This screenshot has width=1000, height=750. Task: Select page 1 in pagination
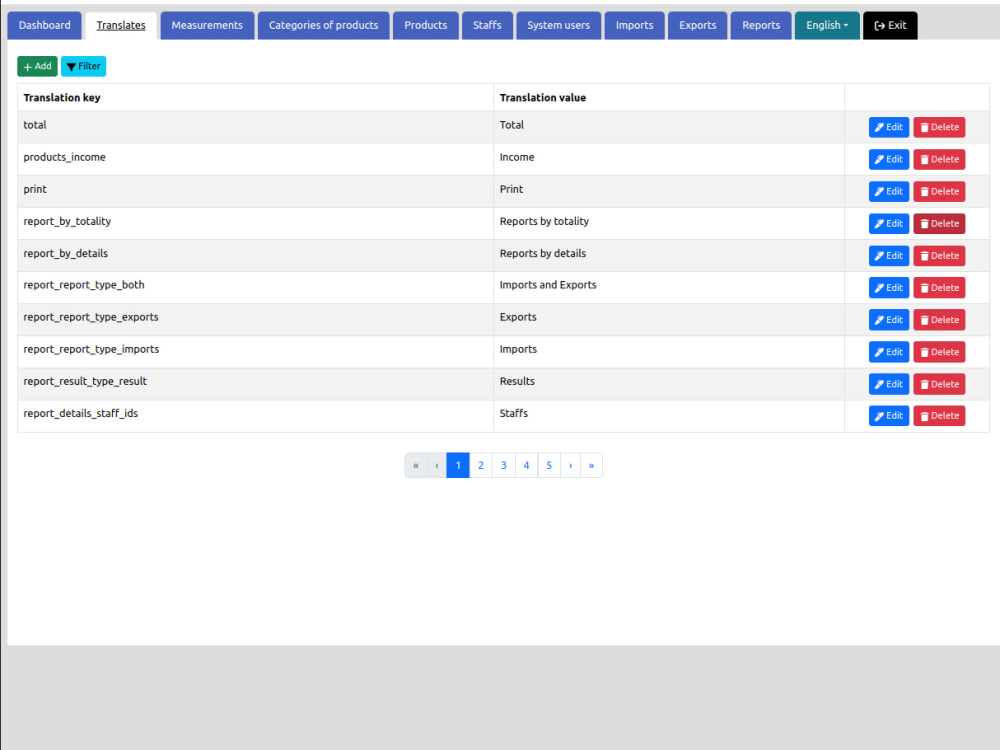click(x=458, y=466)
